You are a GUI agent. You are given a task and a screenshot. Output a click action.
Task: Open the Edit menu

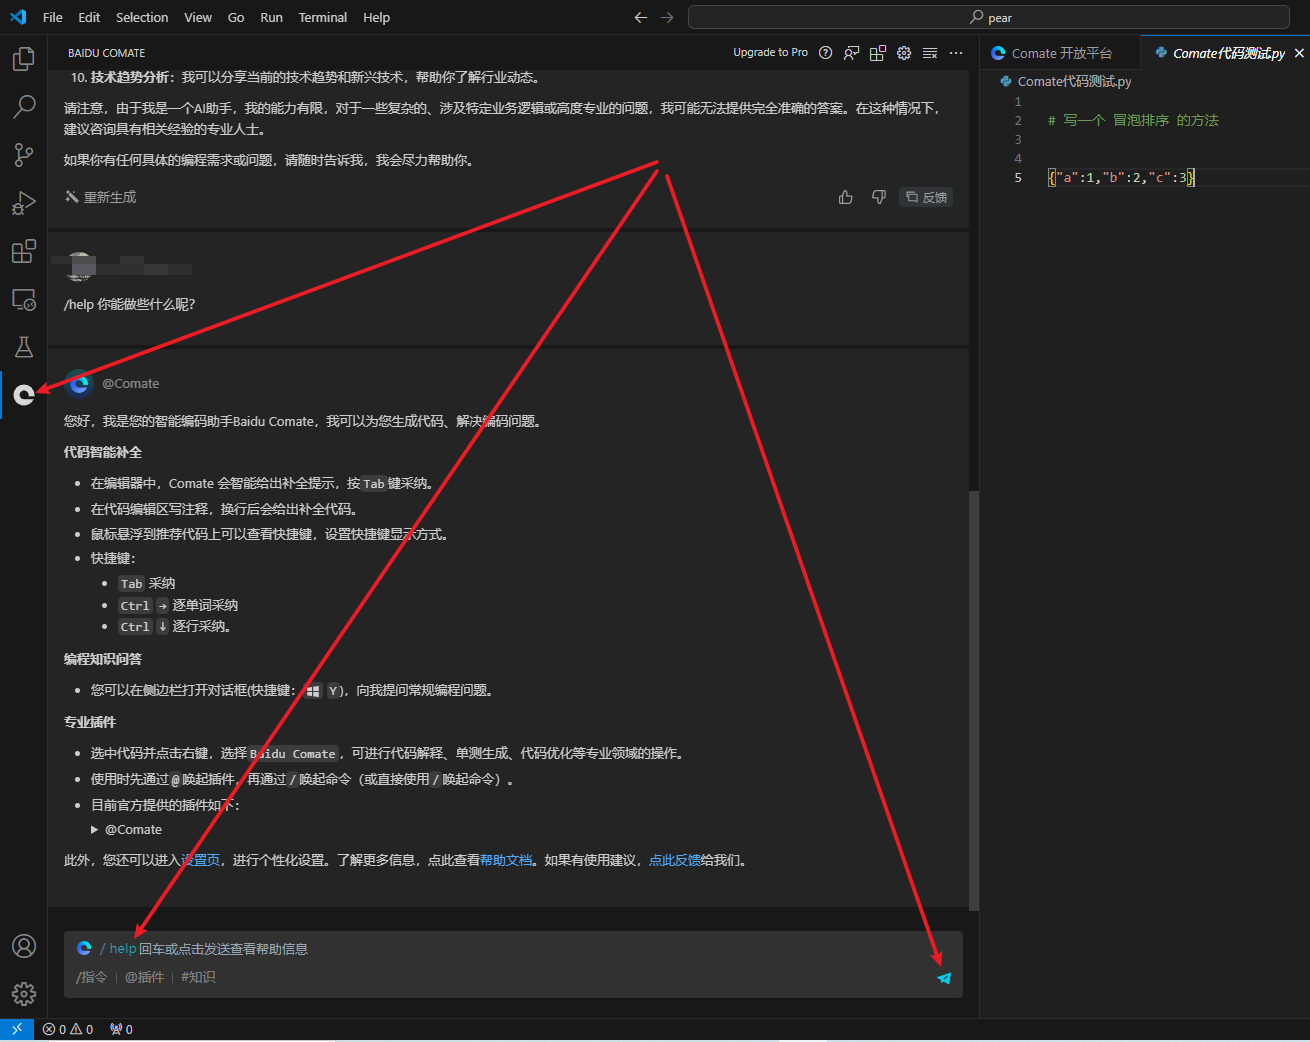[x=89, y=17]
